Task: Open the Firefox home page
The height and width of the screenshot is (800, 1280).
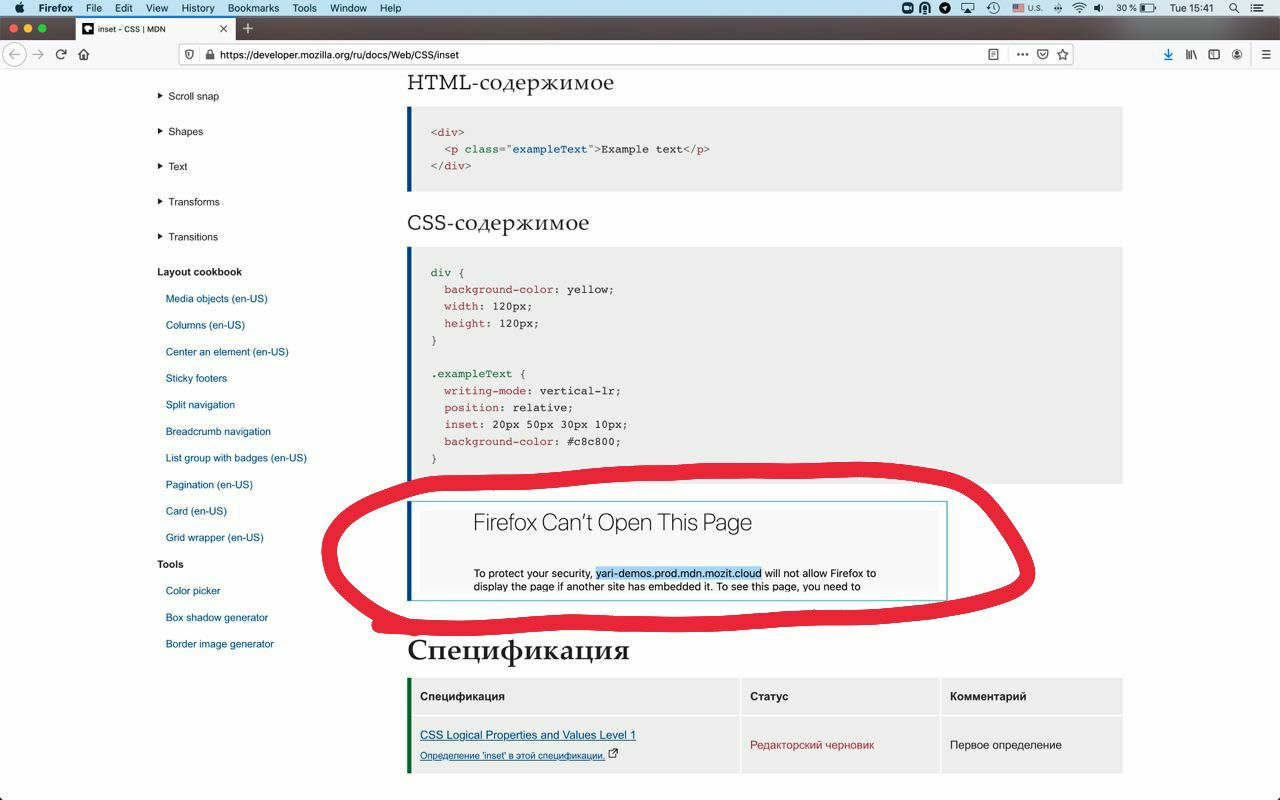Action: tap(84, 54)
